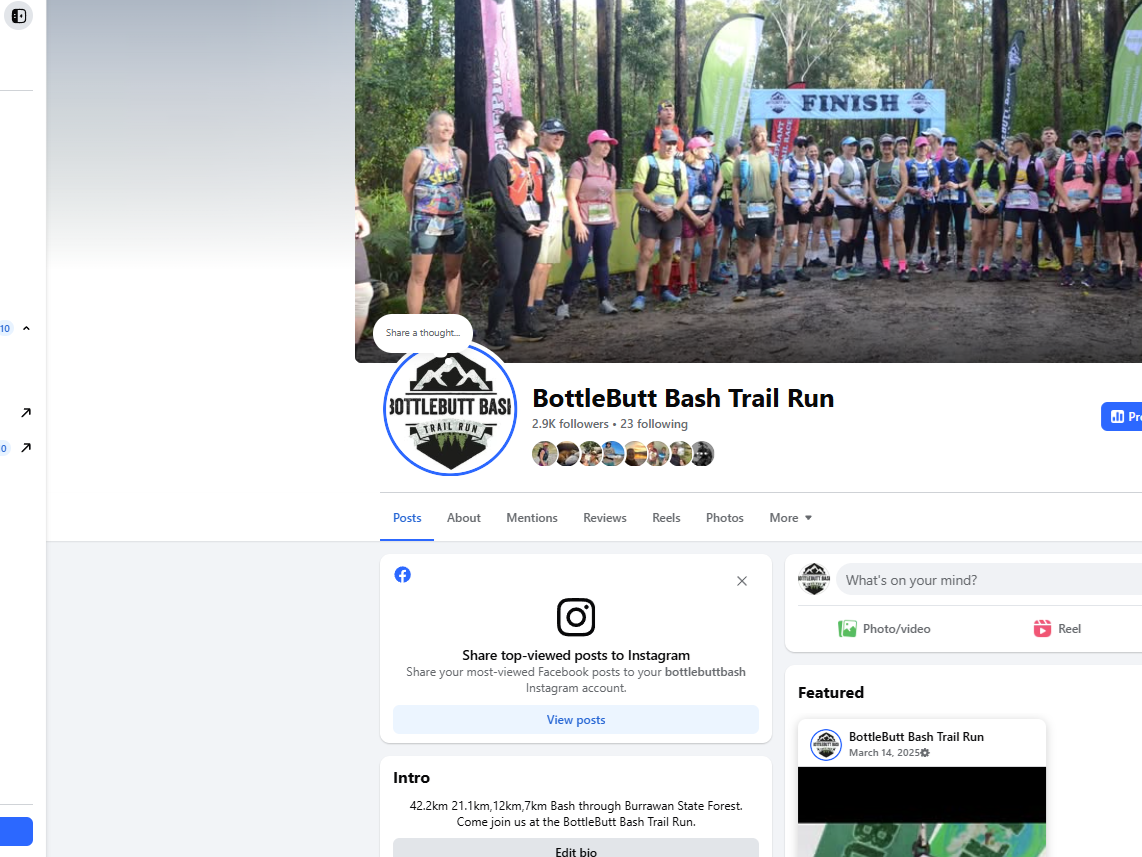Image resolution: width=1142 pixels, height=857 pixels.
Task: Collapse the left sidebar chevron next to 10
Action: pyautogui.click(x=26, y=328)
